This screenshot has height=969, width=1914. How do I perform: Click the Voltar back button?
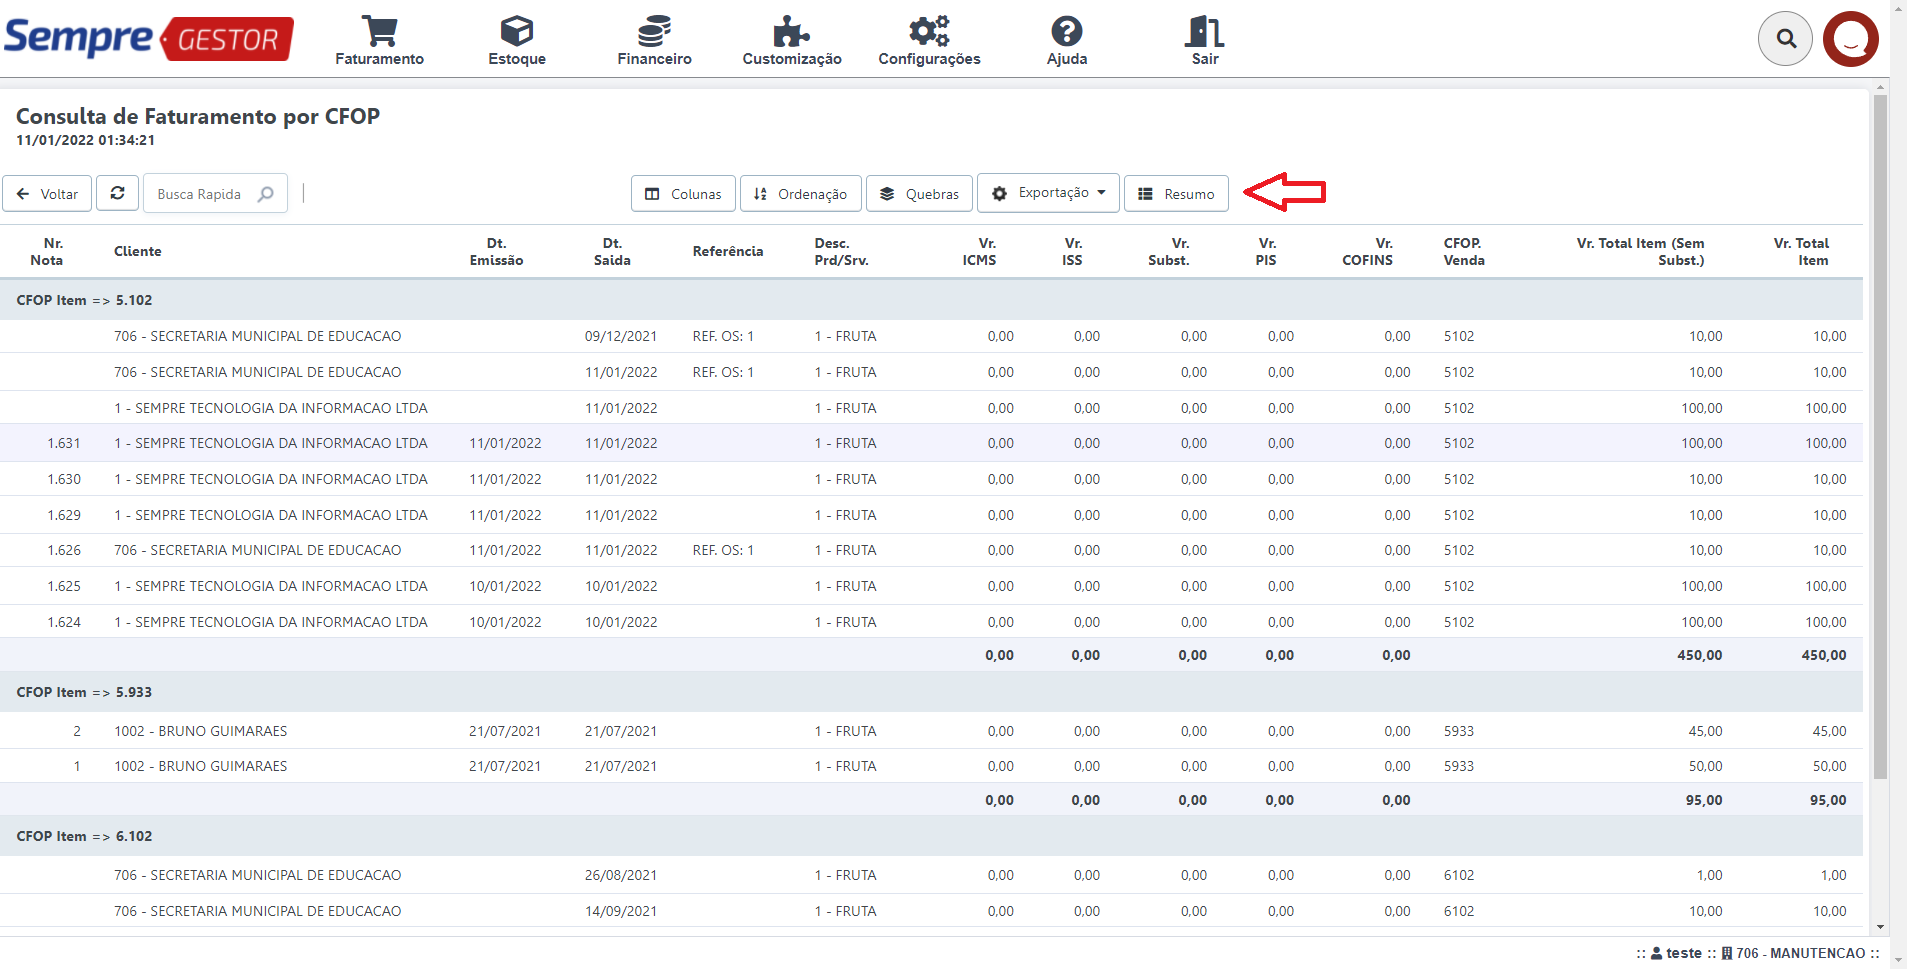[47, 193]
